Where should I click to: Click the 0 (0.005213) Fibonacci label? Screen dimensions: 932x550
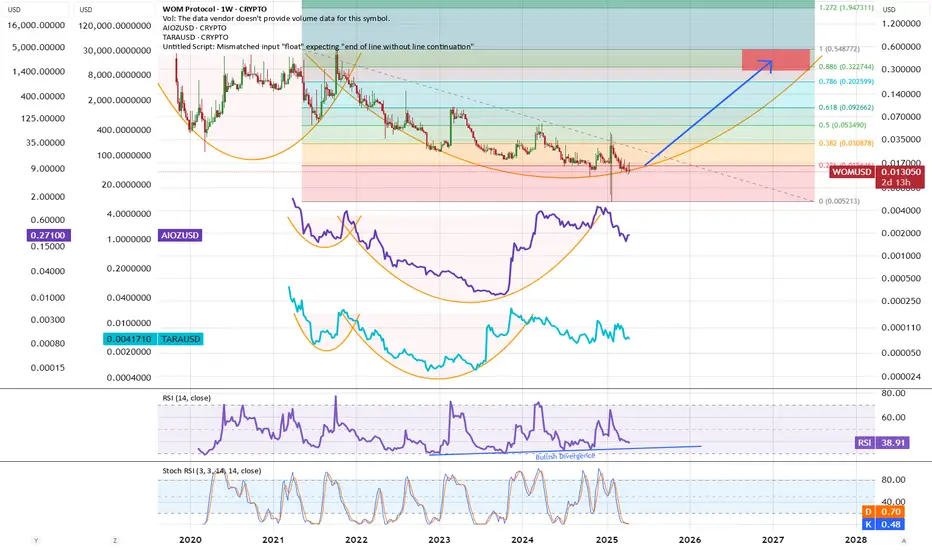(839, 201)
